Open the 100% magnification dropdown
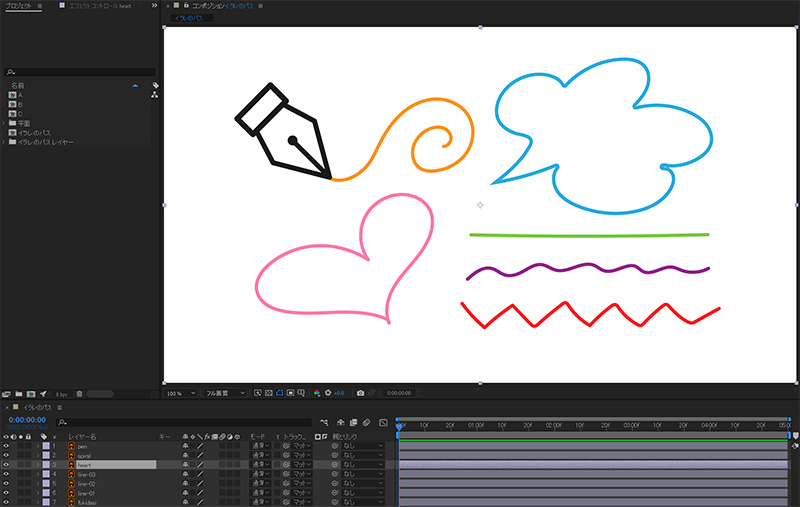Viewport: 800px width, 507px height. click(x=179, y=393)
